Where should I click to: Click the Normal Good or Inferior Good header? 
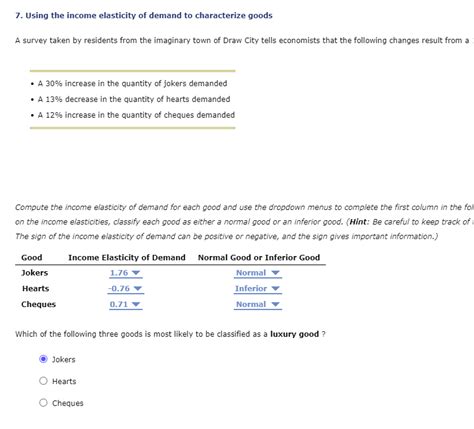(x=259, y=257)
